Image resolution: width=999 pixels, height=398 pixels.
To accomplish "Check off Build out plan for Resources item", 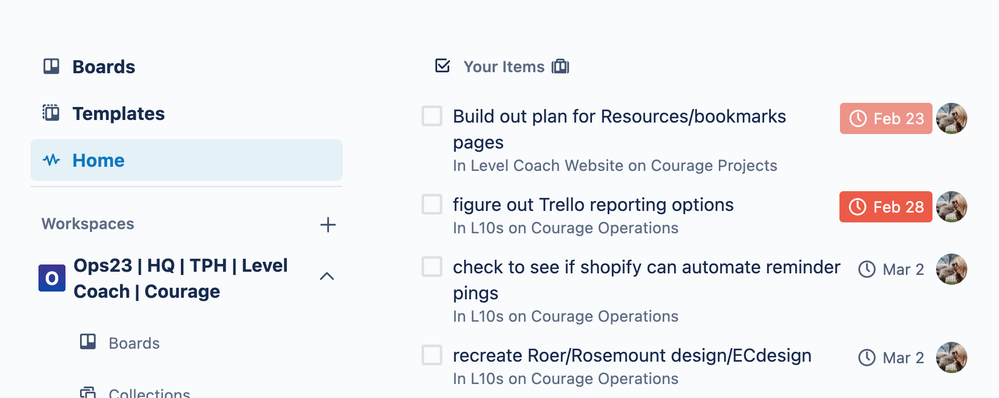I will 432,116.
